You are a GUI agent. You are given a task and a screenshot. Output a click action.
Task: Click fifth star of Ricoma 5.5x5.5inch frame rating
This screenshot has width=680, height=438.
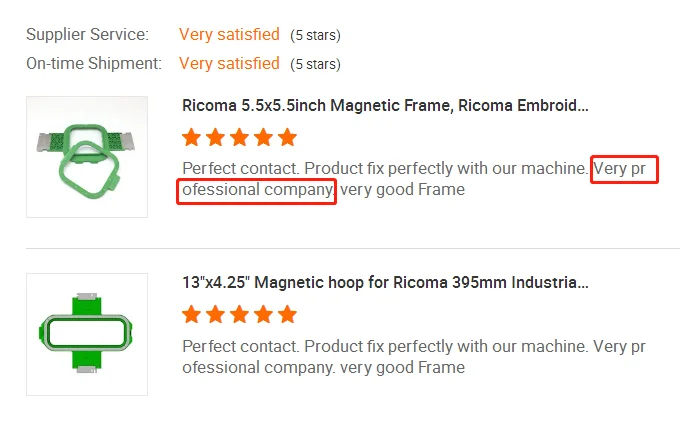point(288,137)
